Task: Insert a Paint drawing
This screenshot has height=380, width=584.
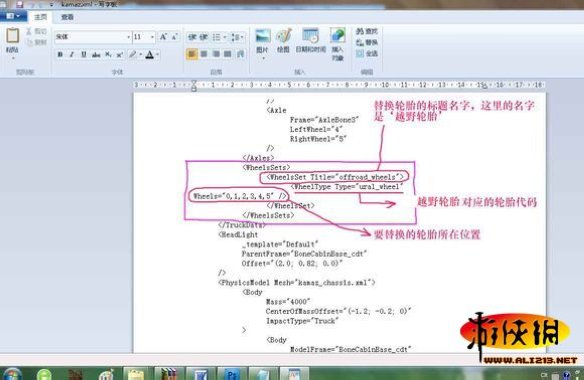Action: coord(283,41)
